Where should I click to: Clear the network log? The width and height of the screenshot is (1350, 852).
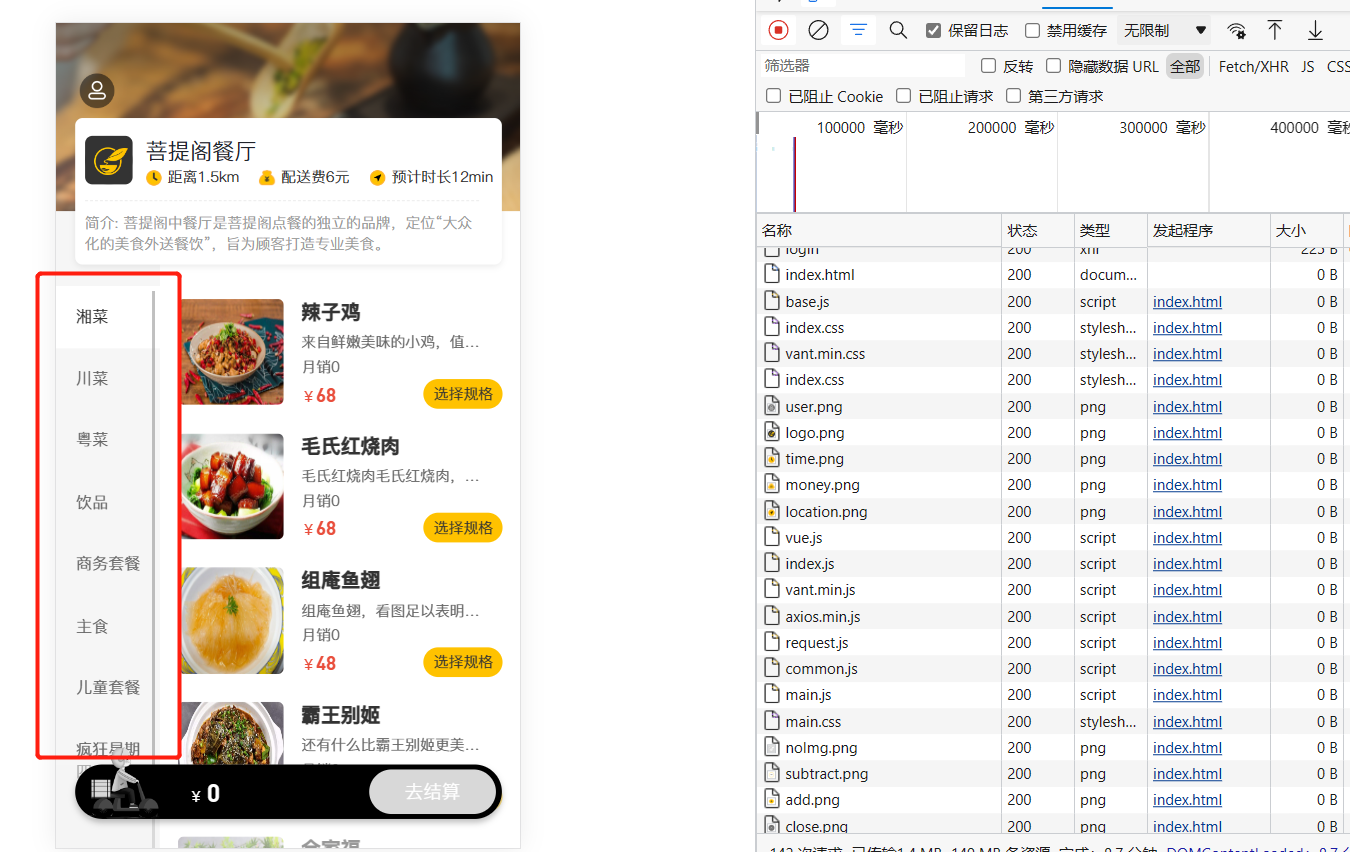[818, 30]
